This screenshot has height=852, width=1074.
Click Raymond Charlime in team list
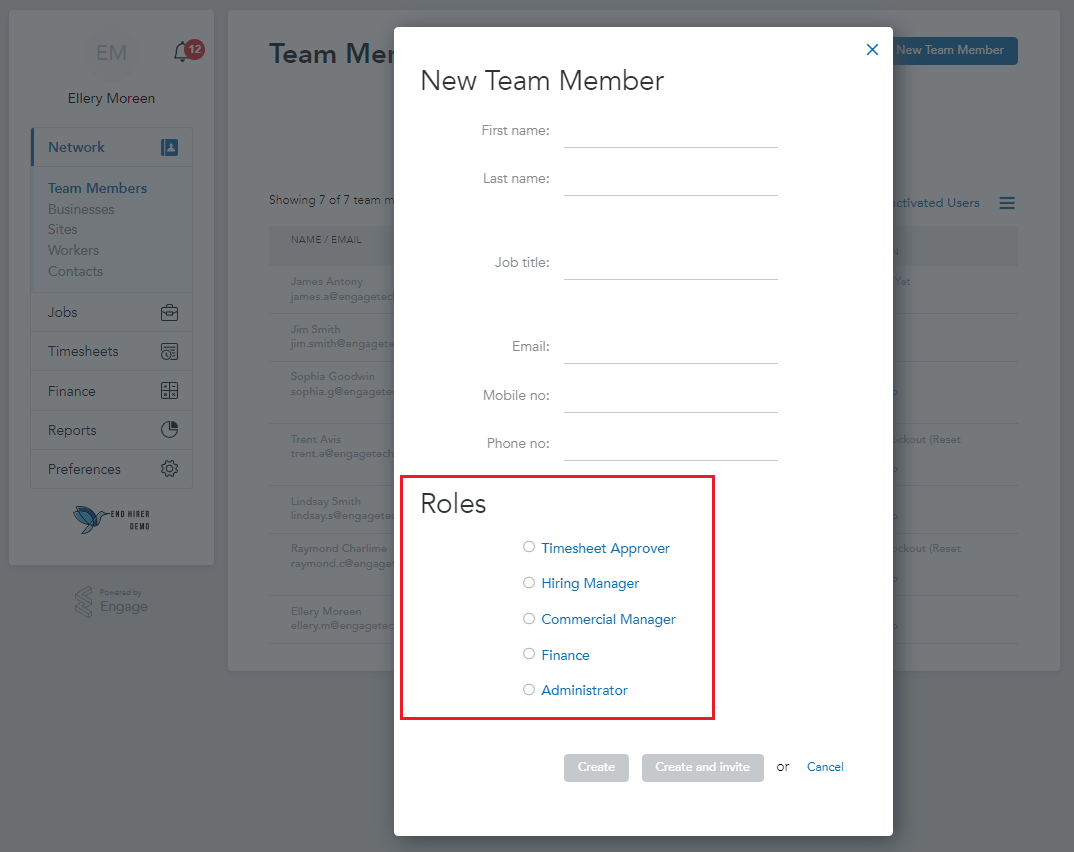pos(338,549)
